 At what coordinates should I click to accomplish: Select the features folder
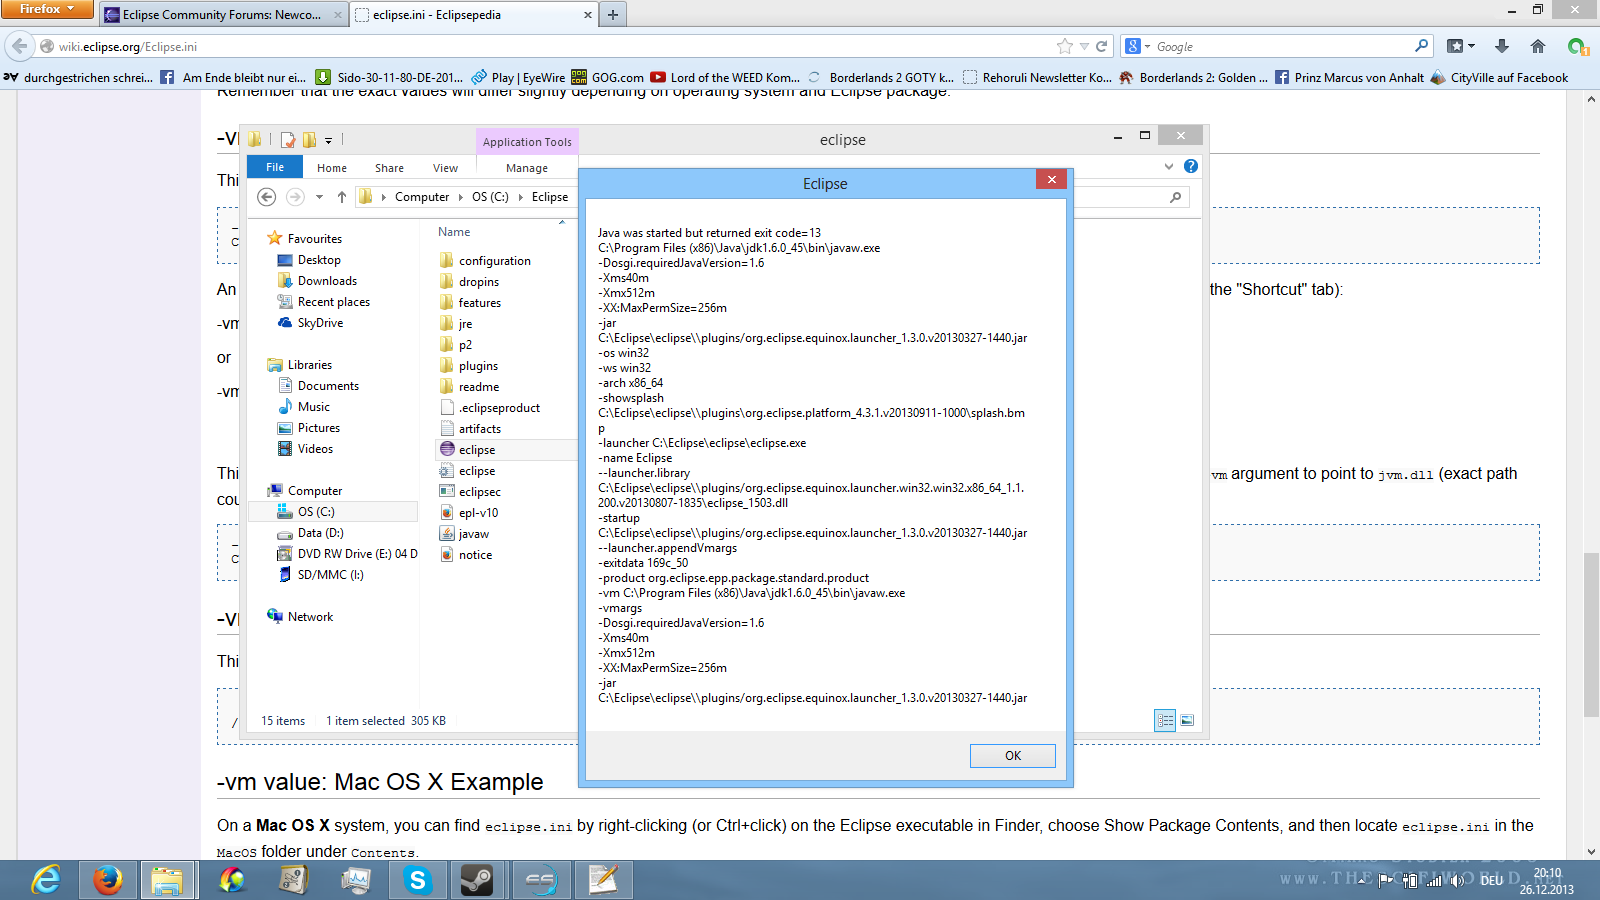tap(470, 303)
